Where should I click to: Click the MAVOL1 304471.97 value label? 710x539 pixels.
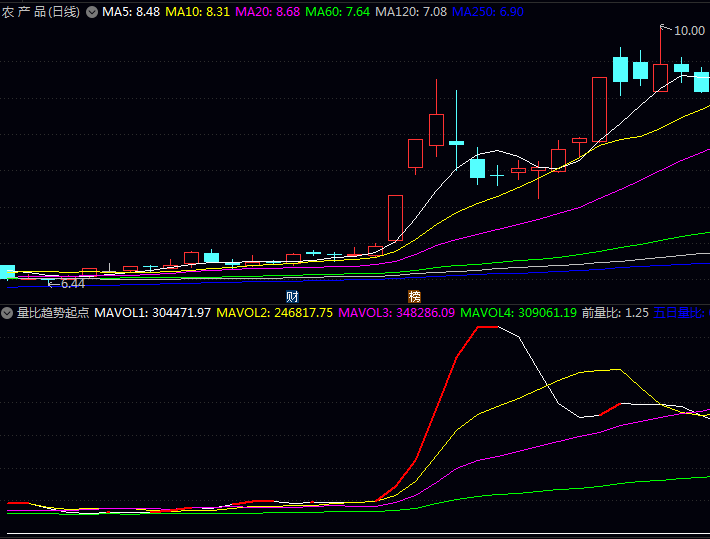[153, 313]
